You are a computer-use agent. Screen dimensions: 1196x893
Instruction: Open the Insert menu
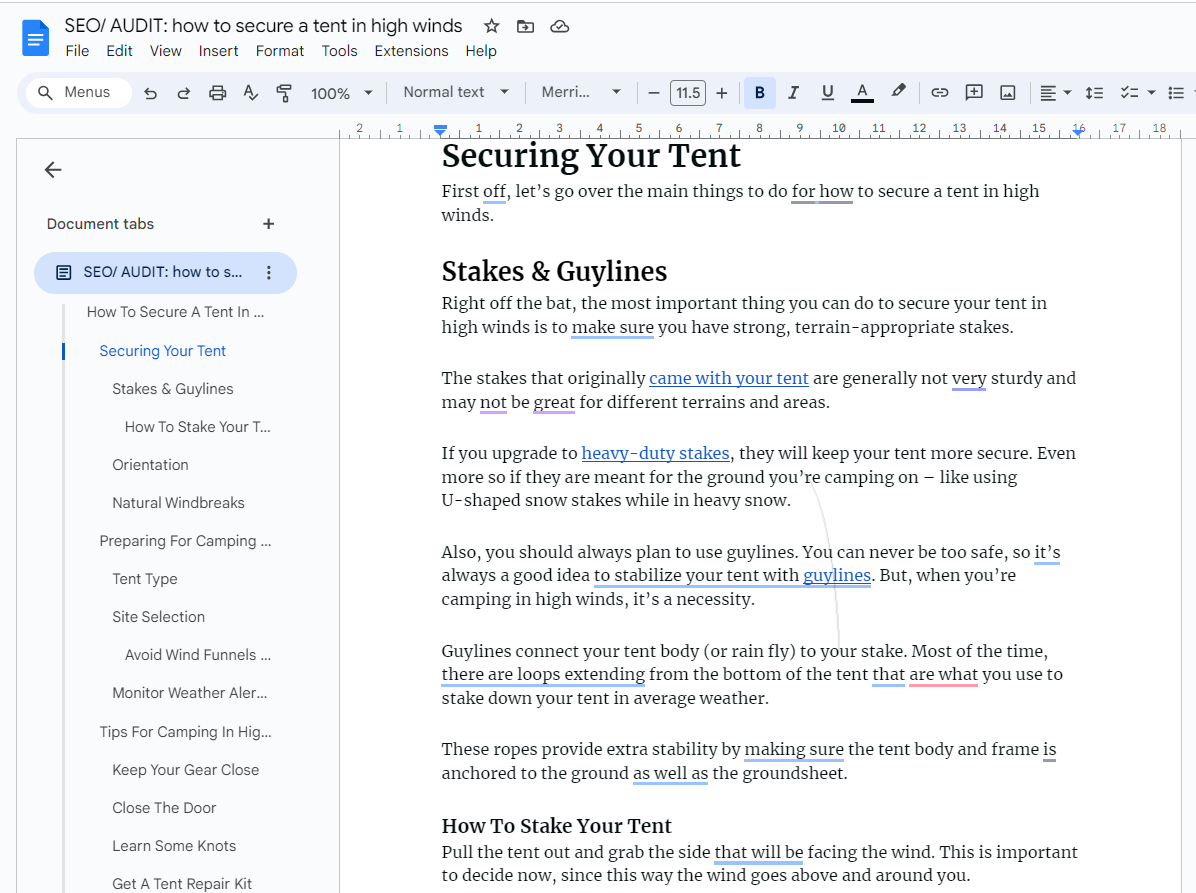pyautogui.click(x=218, y=51)
